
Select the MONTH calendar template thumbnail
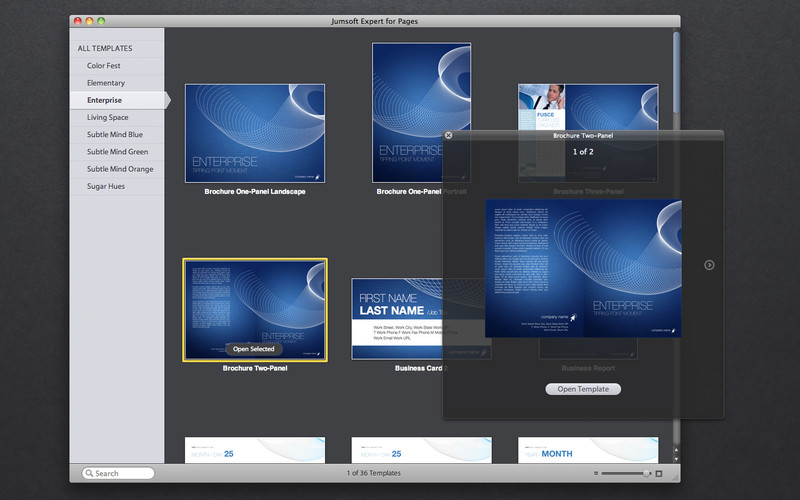[588, 450]
